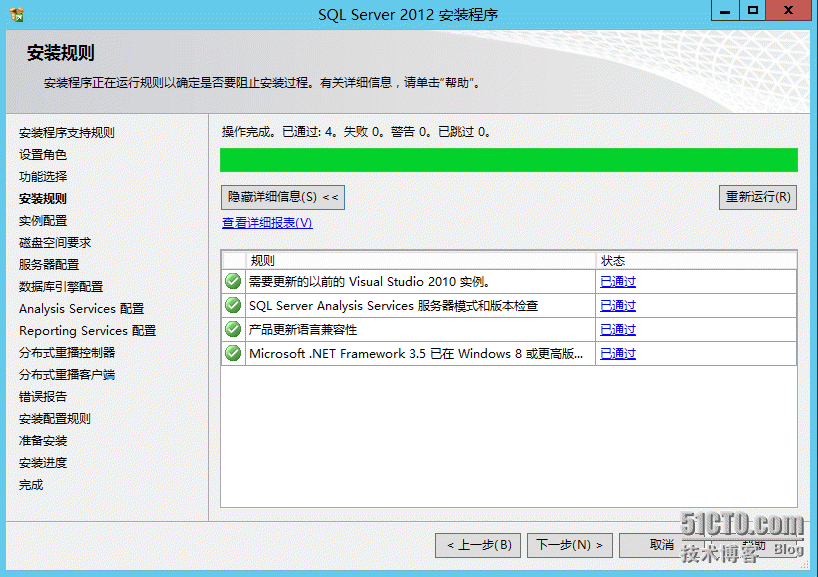This screenshot has width=818, height=577.
Task: Select 数据库引擎配置 step in sidebar
Action: coord(61,286)
